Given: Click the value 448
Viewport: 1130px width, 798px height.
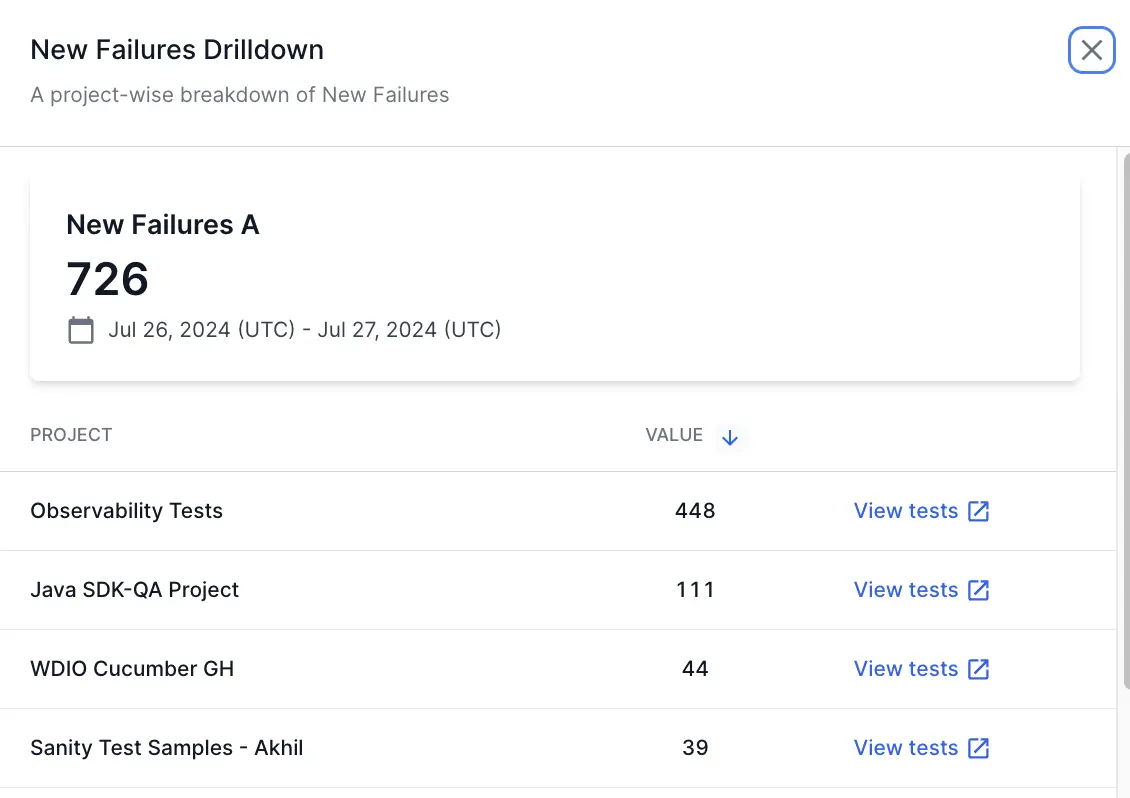Looking at the screenshot, I should pyautogui.click(x=695, y=511).
